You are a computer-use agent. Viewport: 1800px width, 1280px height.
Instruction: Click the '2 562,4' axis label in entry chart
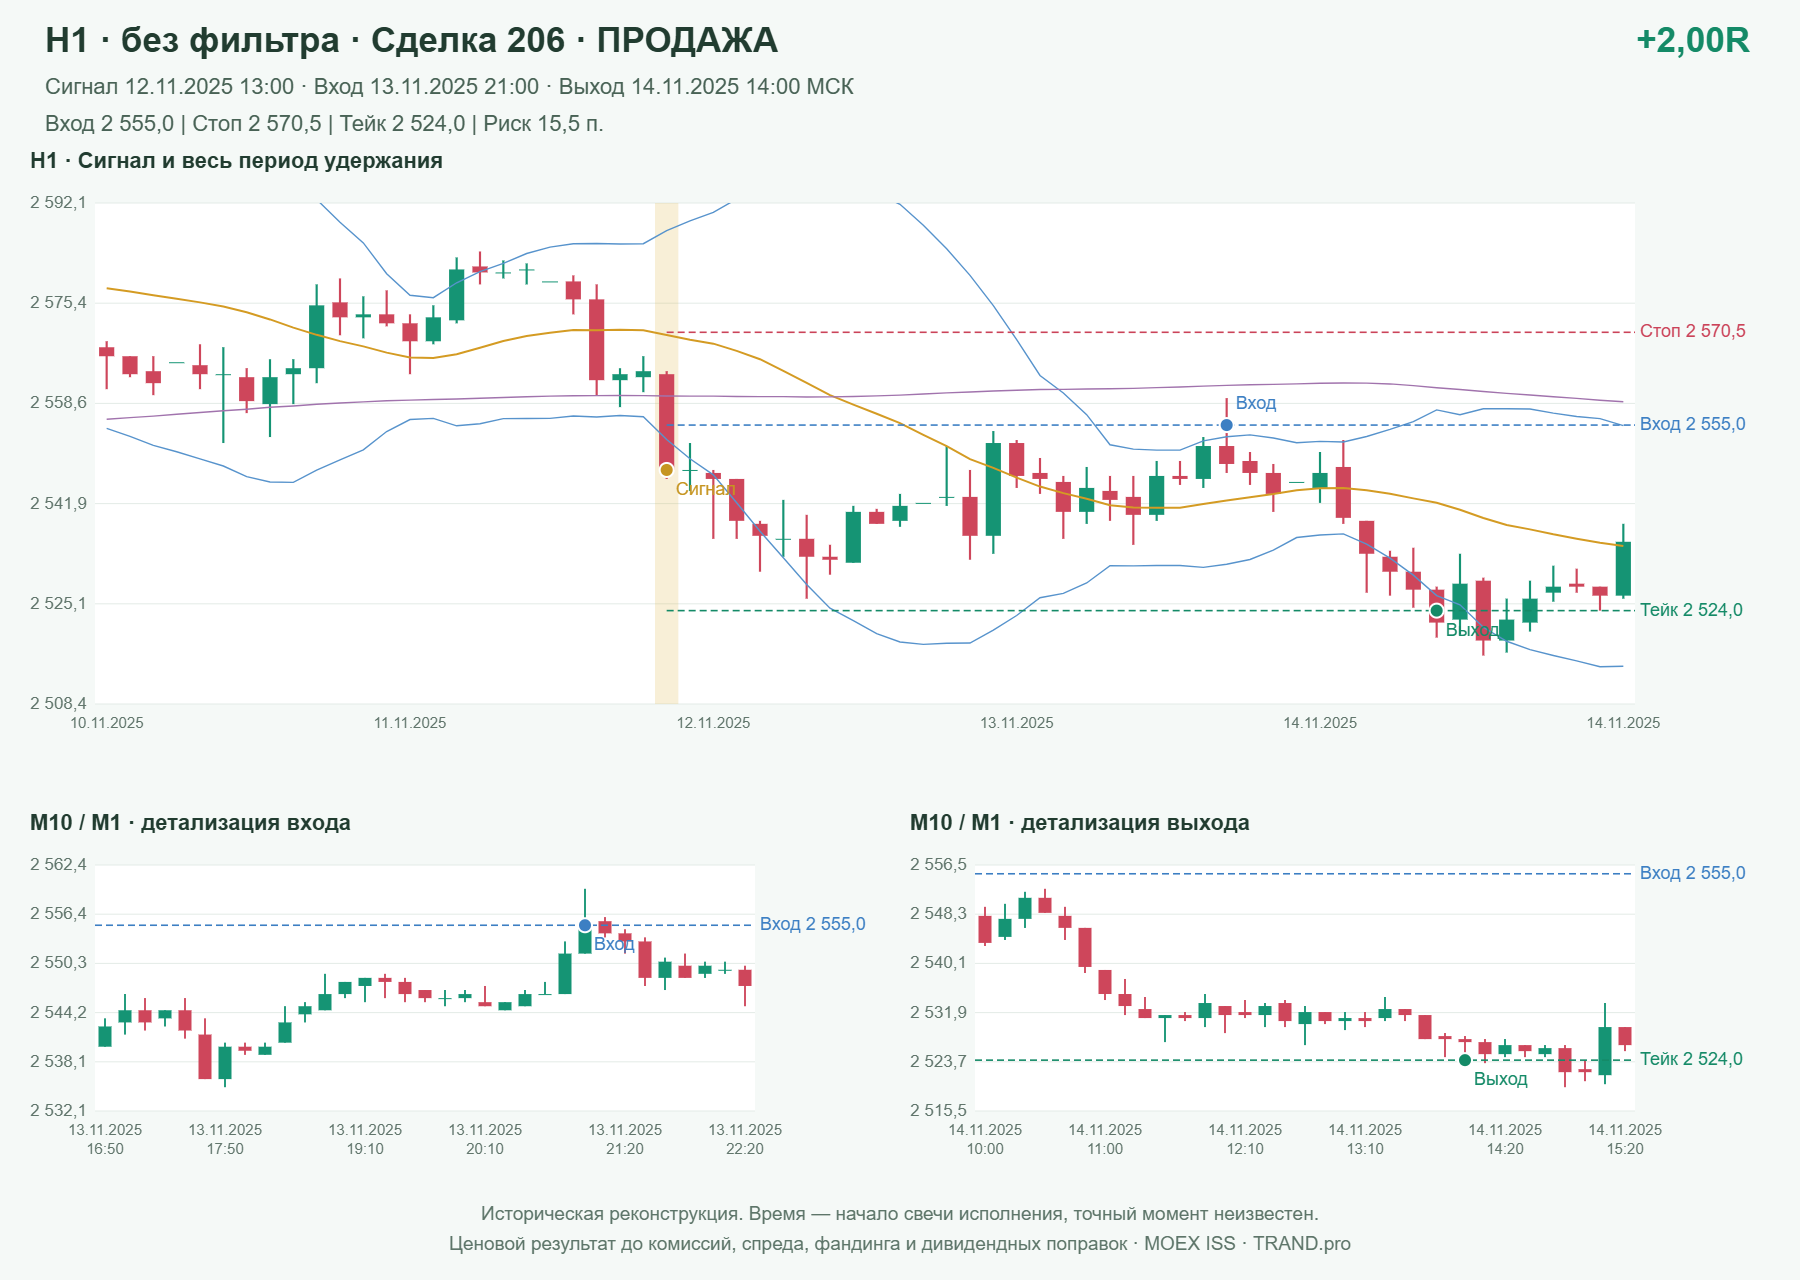(58, 864)
